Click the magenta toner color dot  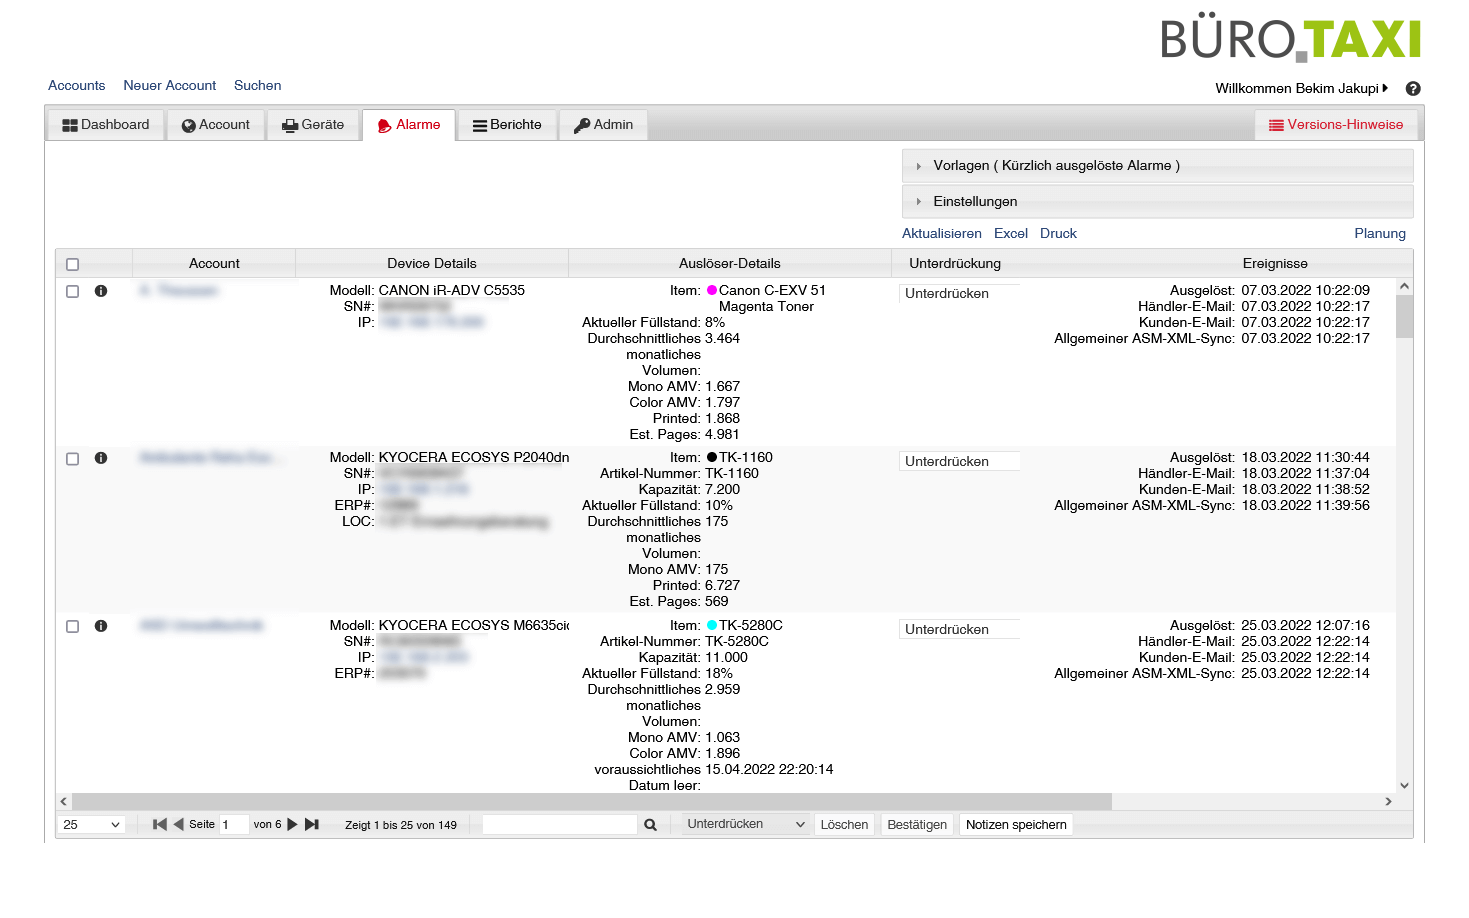point(712,291)
